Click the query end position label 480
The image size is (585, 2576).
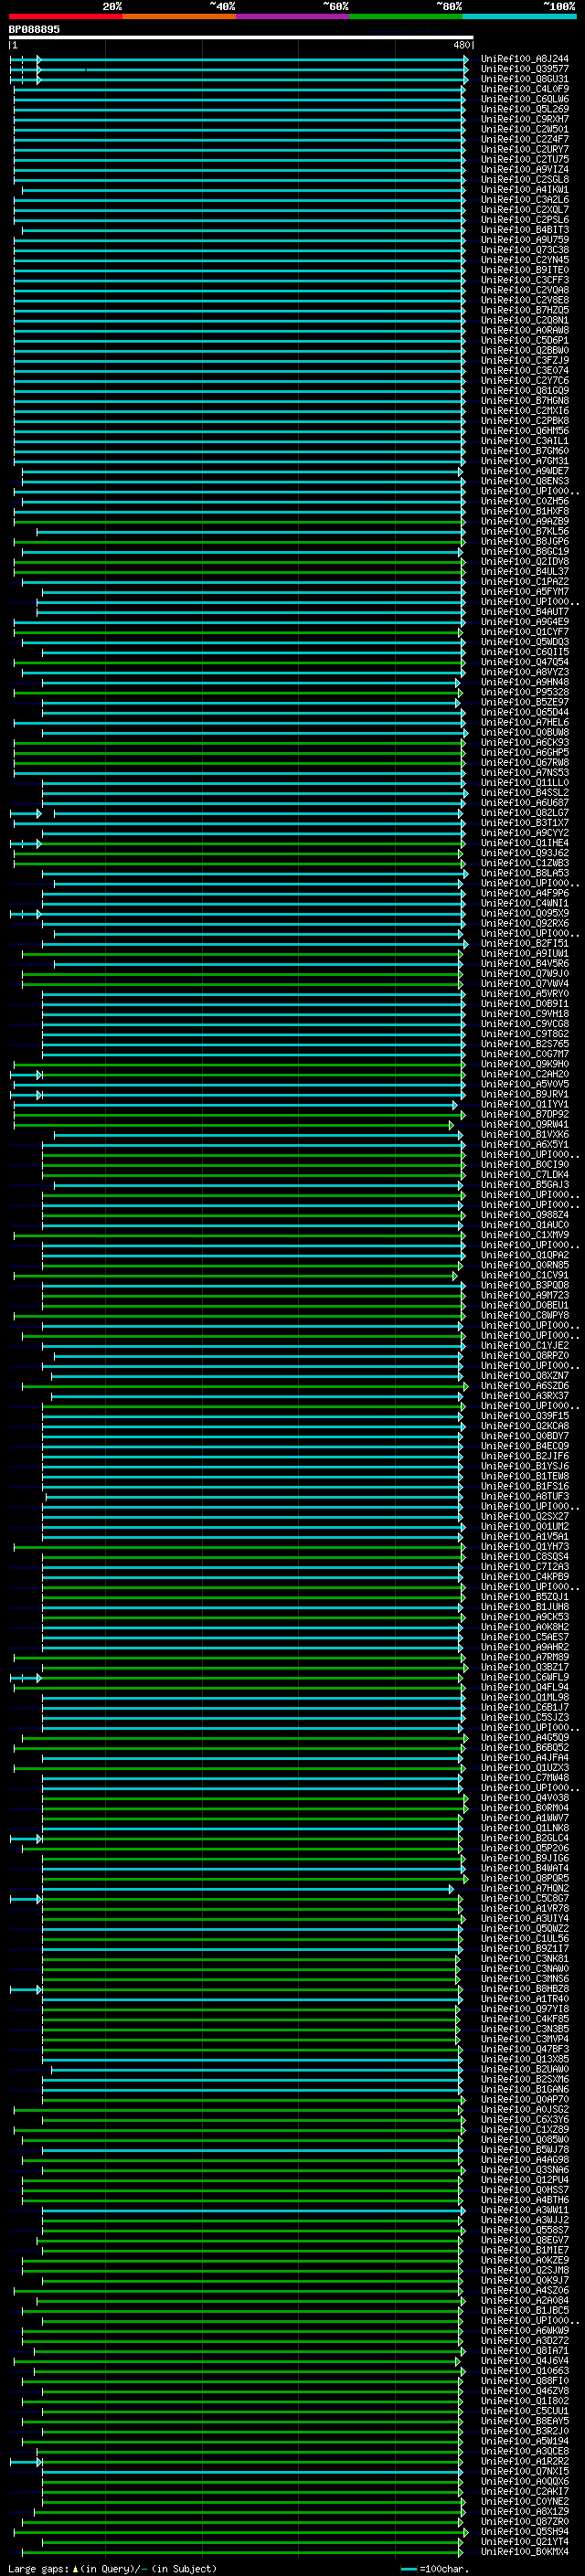coord(462,45)
